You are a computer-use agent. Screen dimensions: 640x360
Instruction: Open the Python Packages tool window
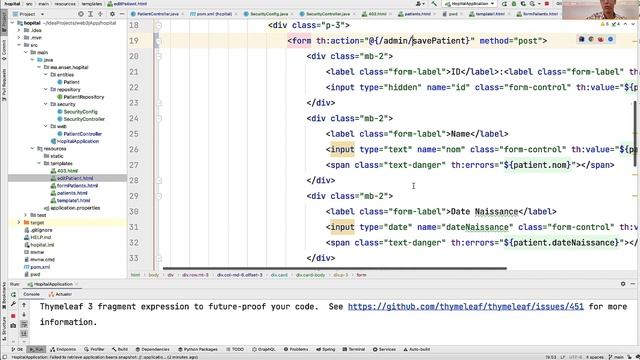[x=198, y=349]
